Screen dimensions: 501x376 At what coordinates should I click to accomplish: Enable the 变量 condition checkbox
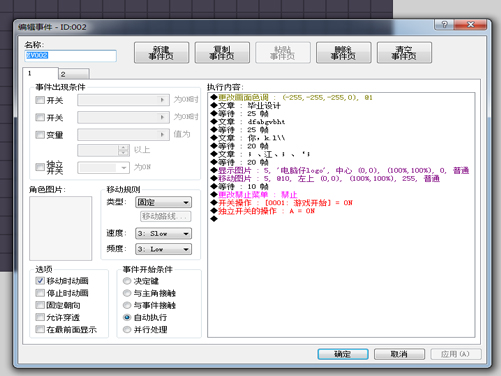40,135
